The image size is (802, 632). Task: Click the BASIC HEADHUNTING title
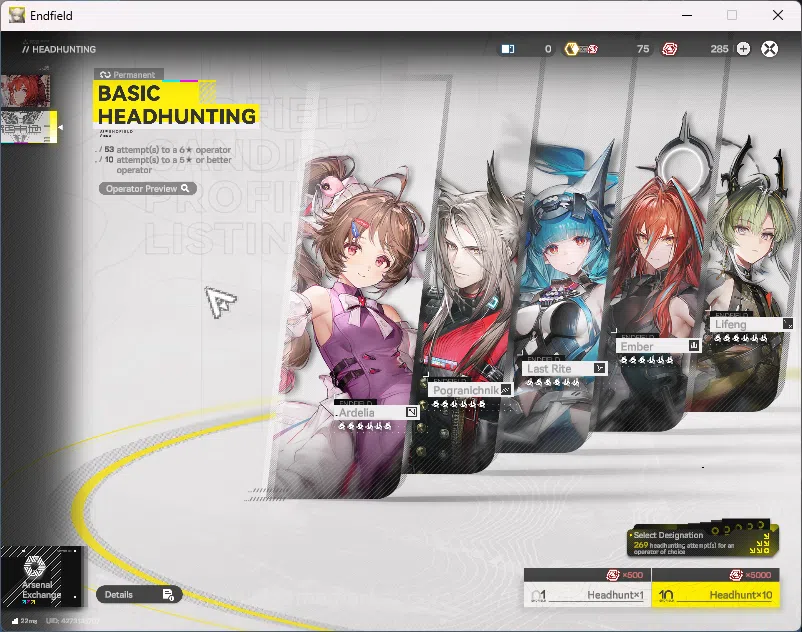176,105
